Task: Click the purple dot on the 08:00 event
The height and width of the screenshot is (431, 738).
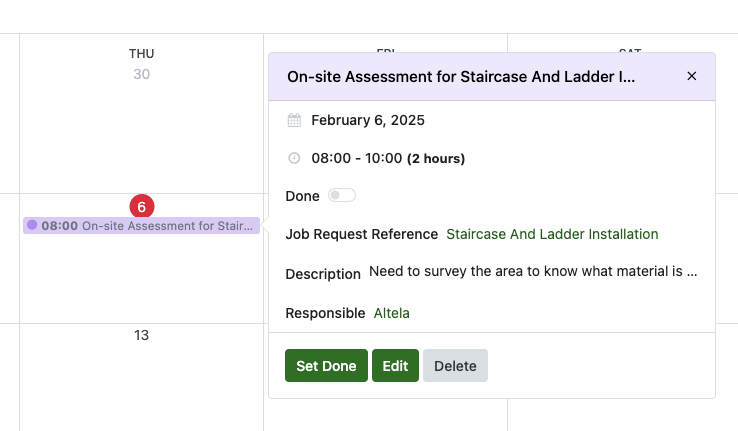Action: tap(32, 226)
